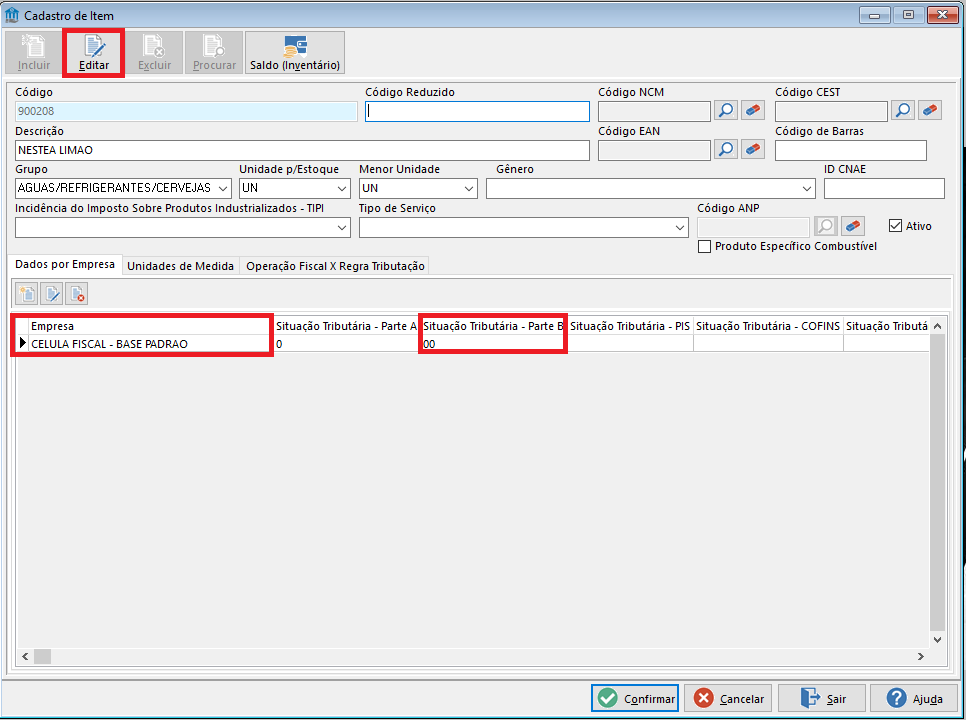Click the Confirmar button
966x720 pixels.
tap(635, 698)
